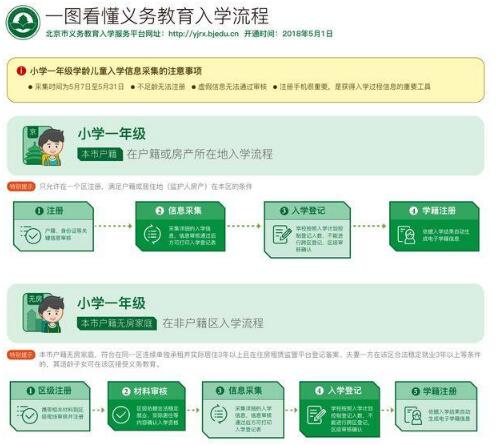Click checkmark icon in 区级注册 card

(28, 415)
